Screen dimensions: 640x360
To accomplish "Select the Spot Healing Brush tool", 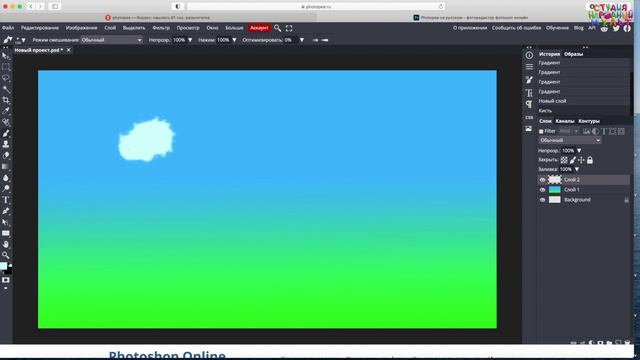I will (x=6, y=122).
